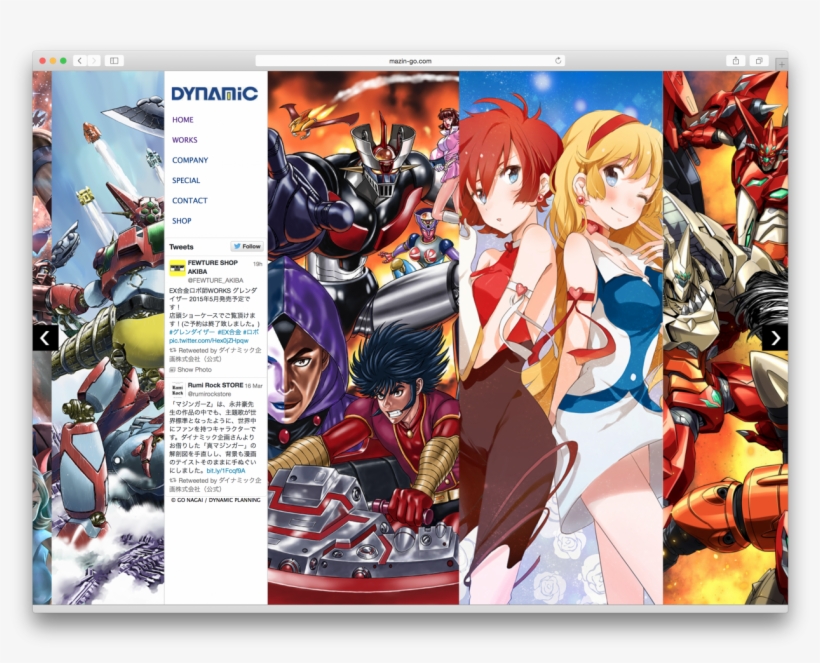The image size is (820, 663).
Task: Open the pic.twitter.com link in tweet
Action: click(x=208, y=341)
